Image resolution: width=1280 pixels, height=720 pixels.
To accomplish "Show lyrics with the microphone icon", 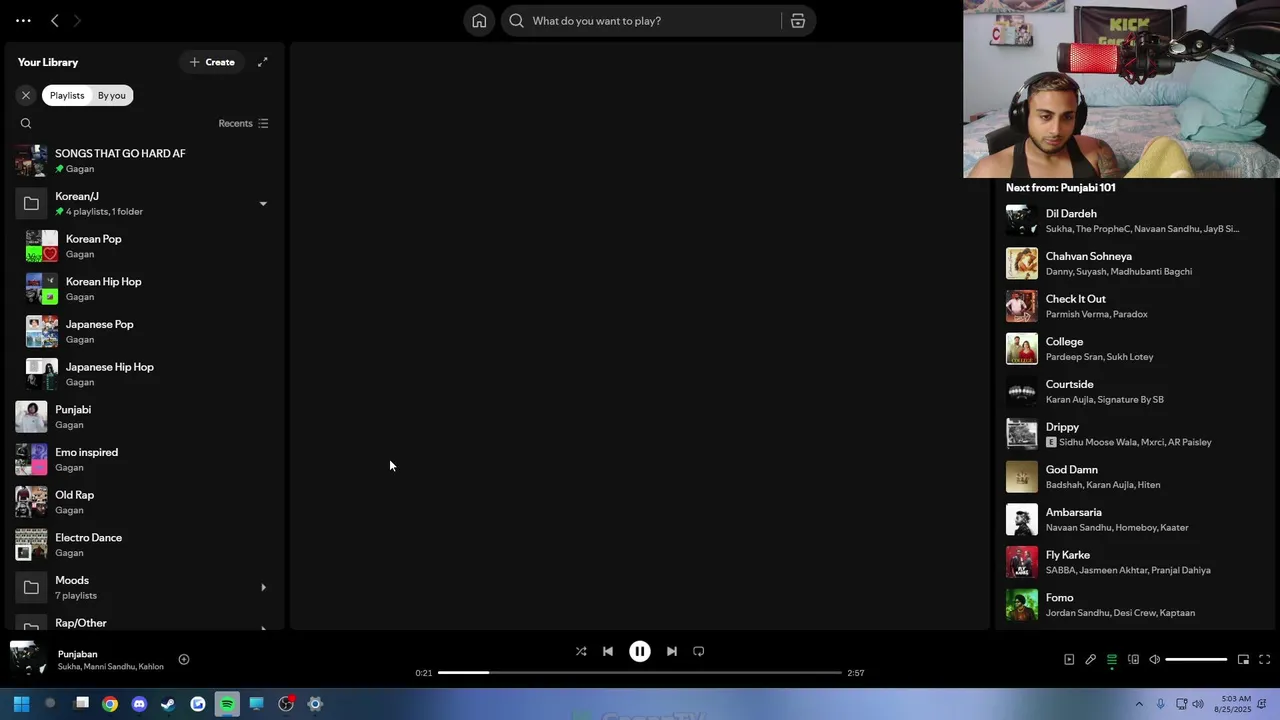I will (1091, 659).
